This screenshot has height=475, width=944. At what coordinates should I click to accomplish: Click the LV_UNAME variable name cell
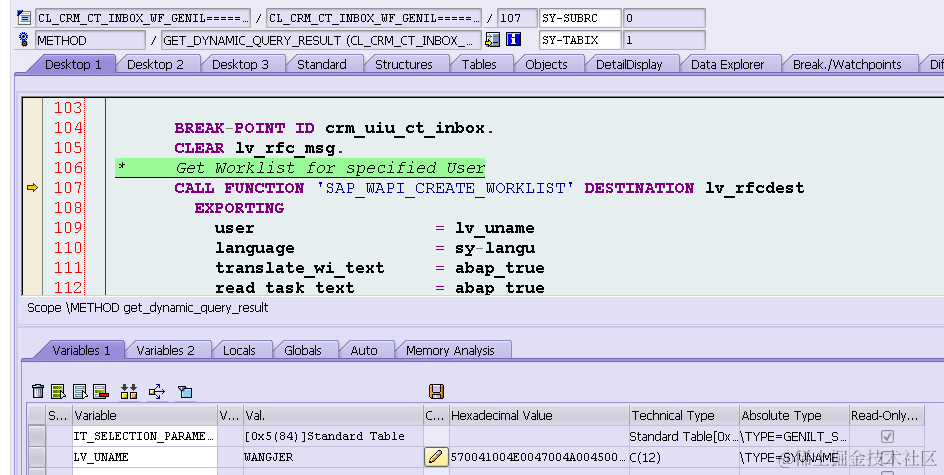pyautogui.click(x=144, y=457)
